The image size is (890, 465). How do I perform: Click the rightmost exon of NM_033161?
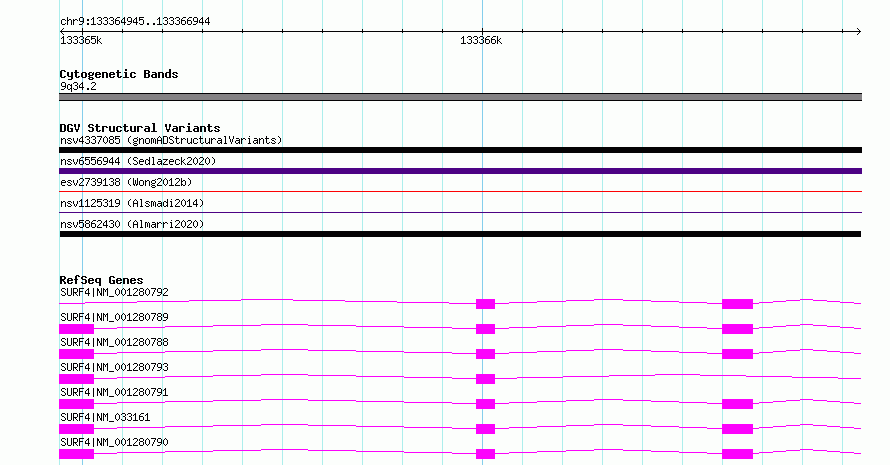(737, 429)
